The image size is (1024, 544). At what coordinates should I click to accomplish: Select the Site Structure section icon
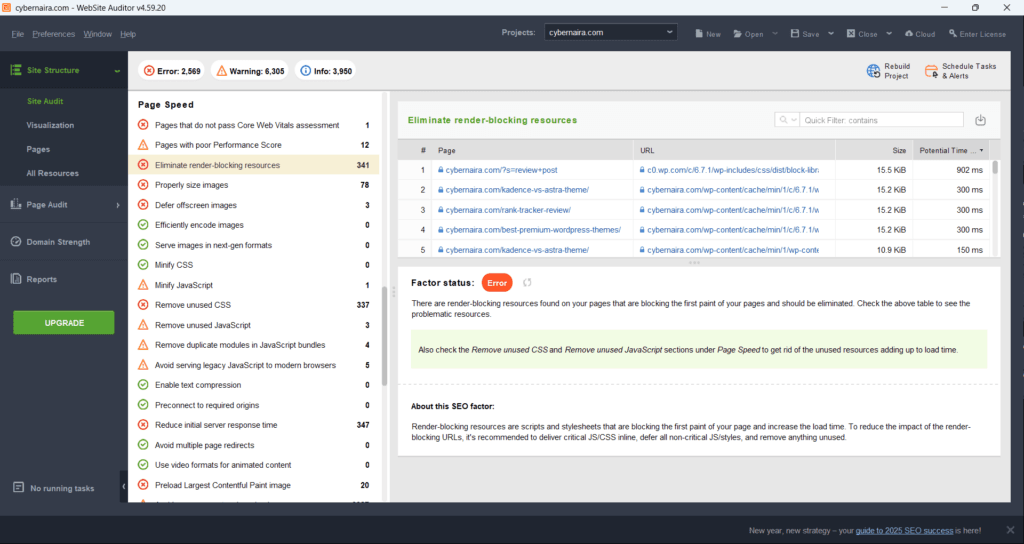tap(16, 70)
